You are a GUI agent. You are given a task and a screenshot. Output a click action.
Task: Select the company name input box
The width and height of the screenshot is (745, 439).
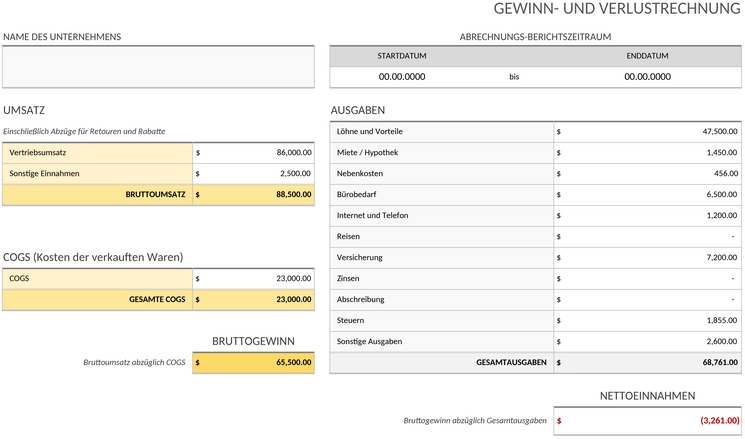(x=158, y=67)
